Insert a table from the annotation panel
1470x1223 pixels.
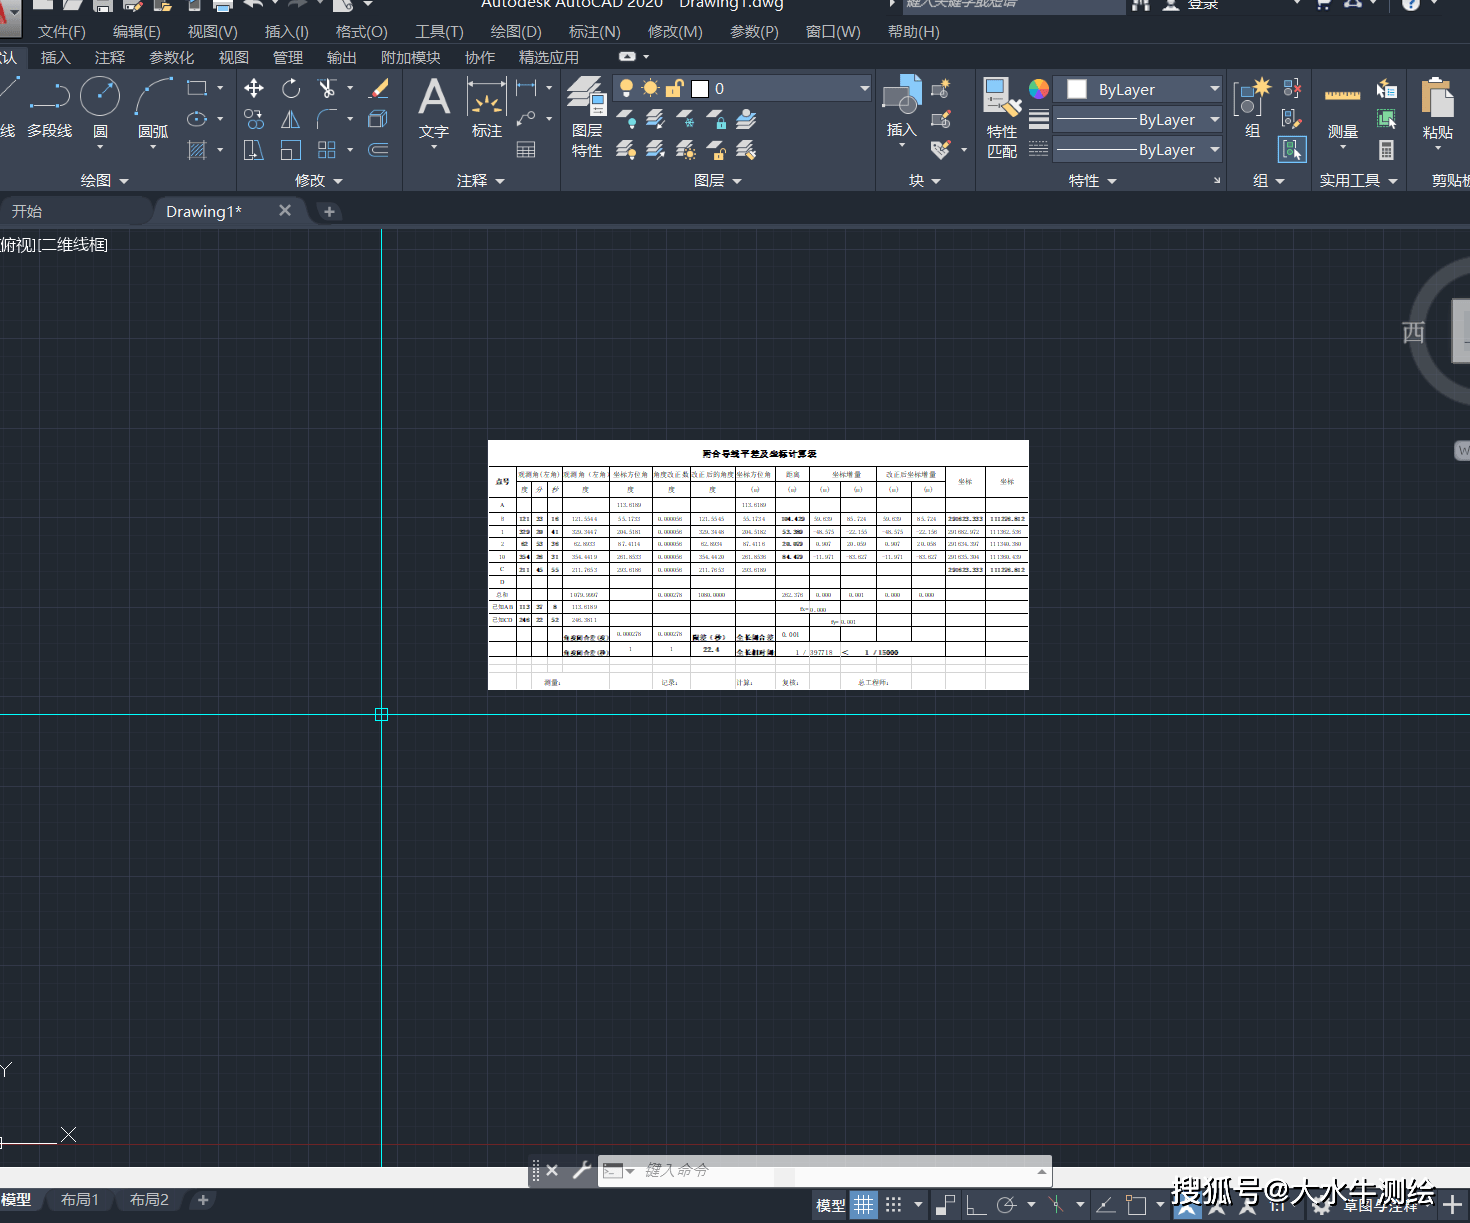tap(526, 150)
